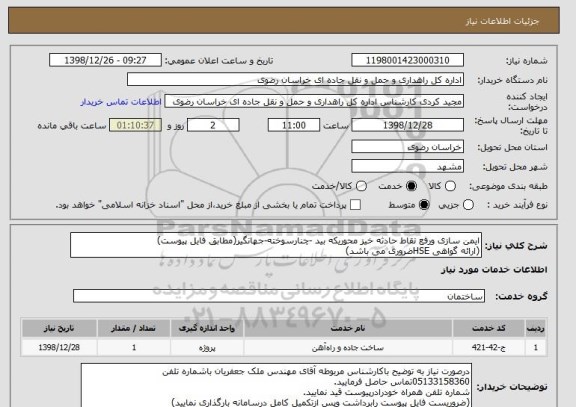
Task: Click the نام دستگاه خریدار field
Action: click(295, 80)
